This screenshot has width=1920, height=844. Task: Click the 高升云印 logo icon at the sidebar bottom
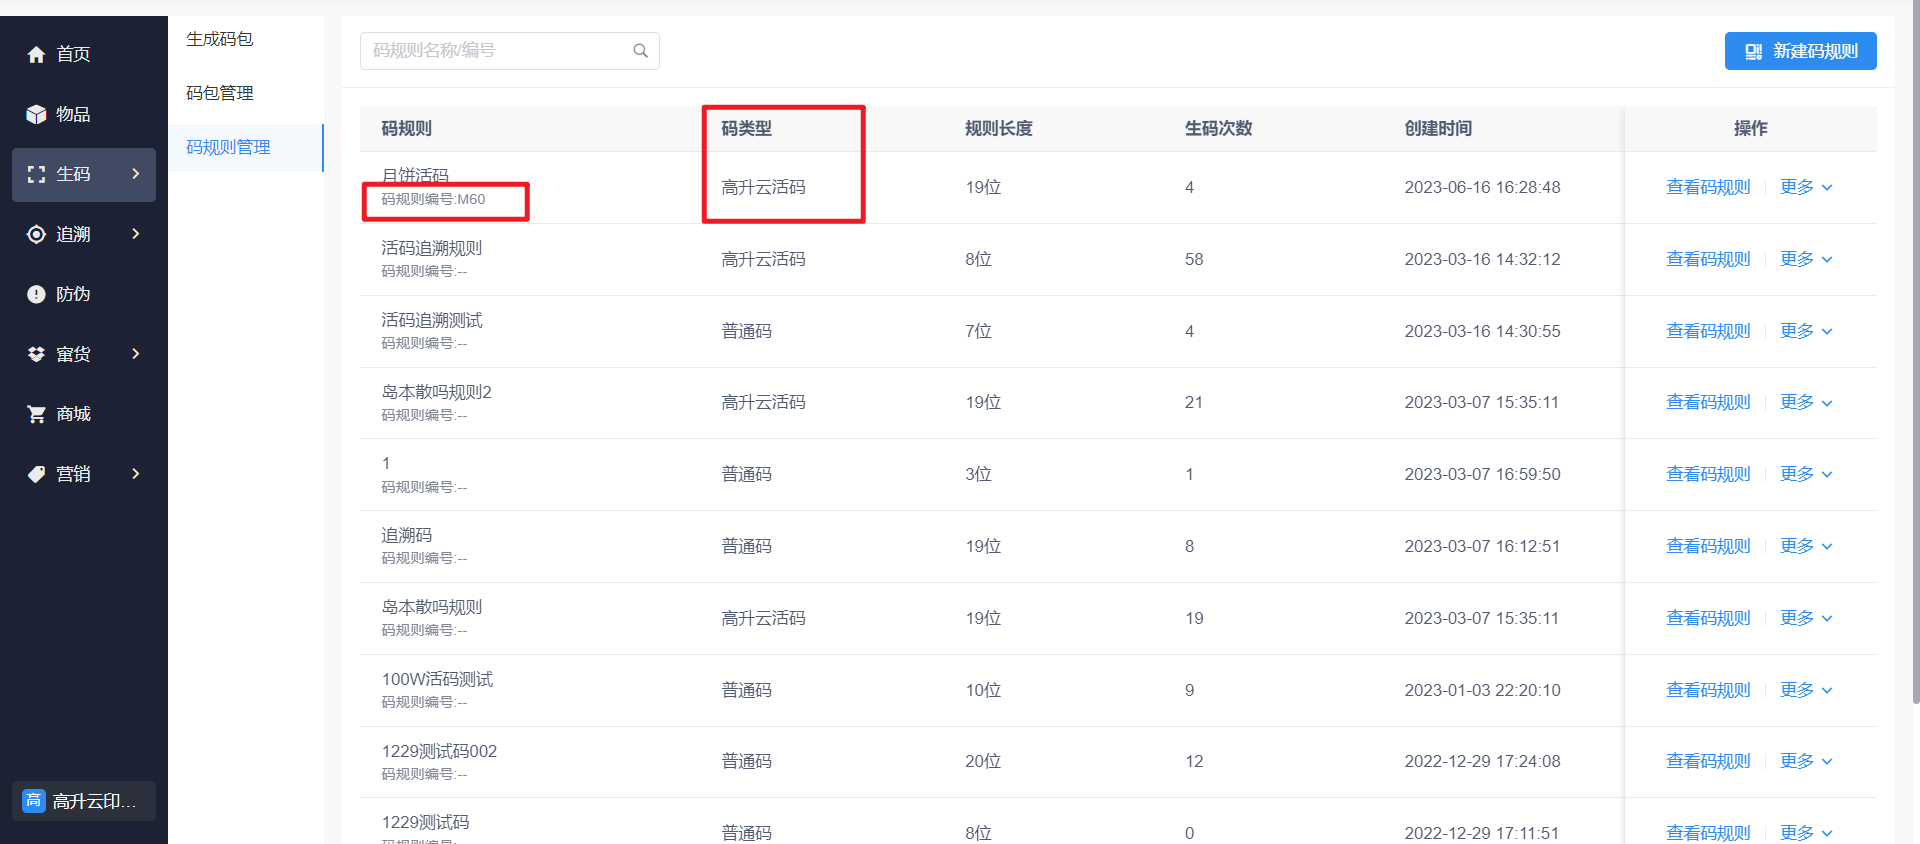(x=34, y=801)
